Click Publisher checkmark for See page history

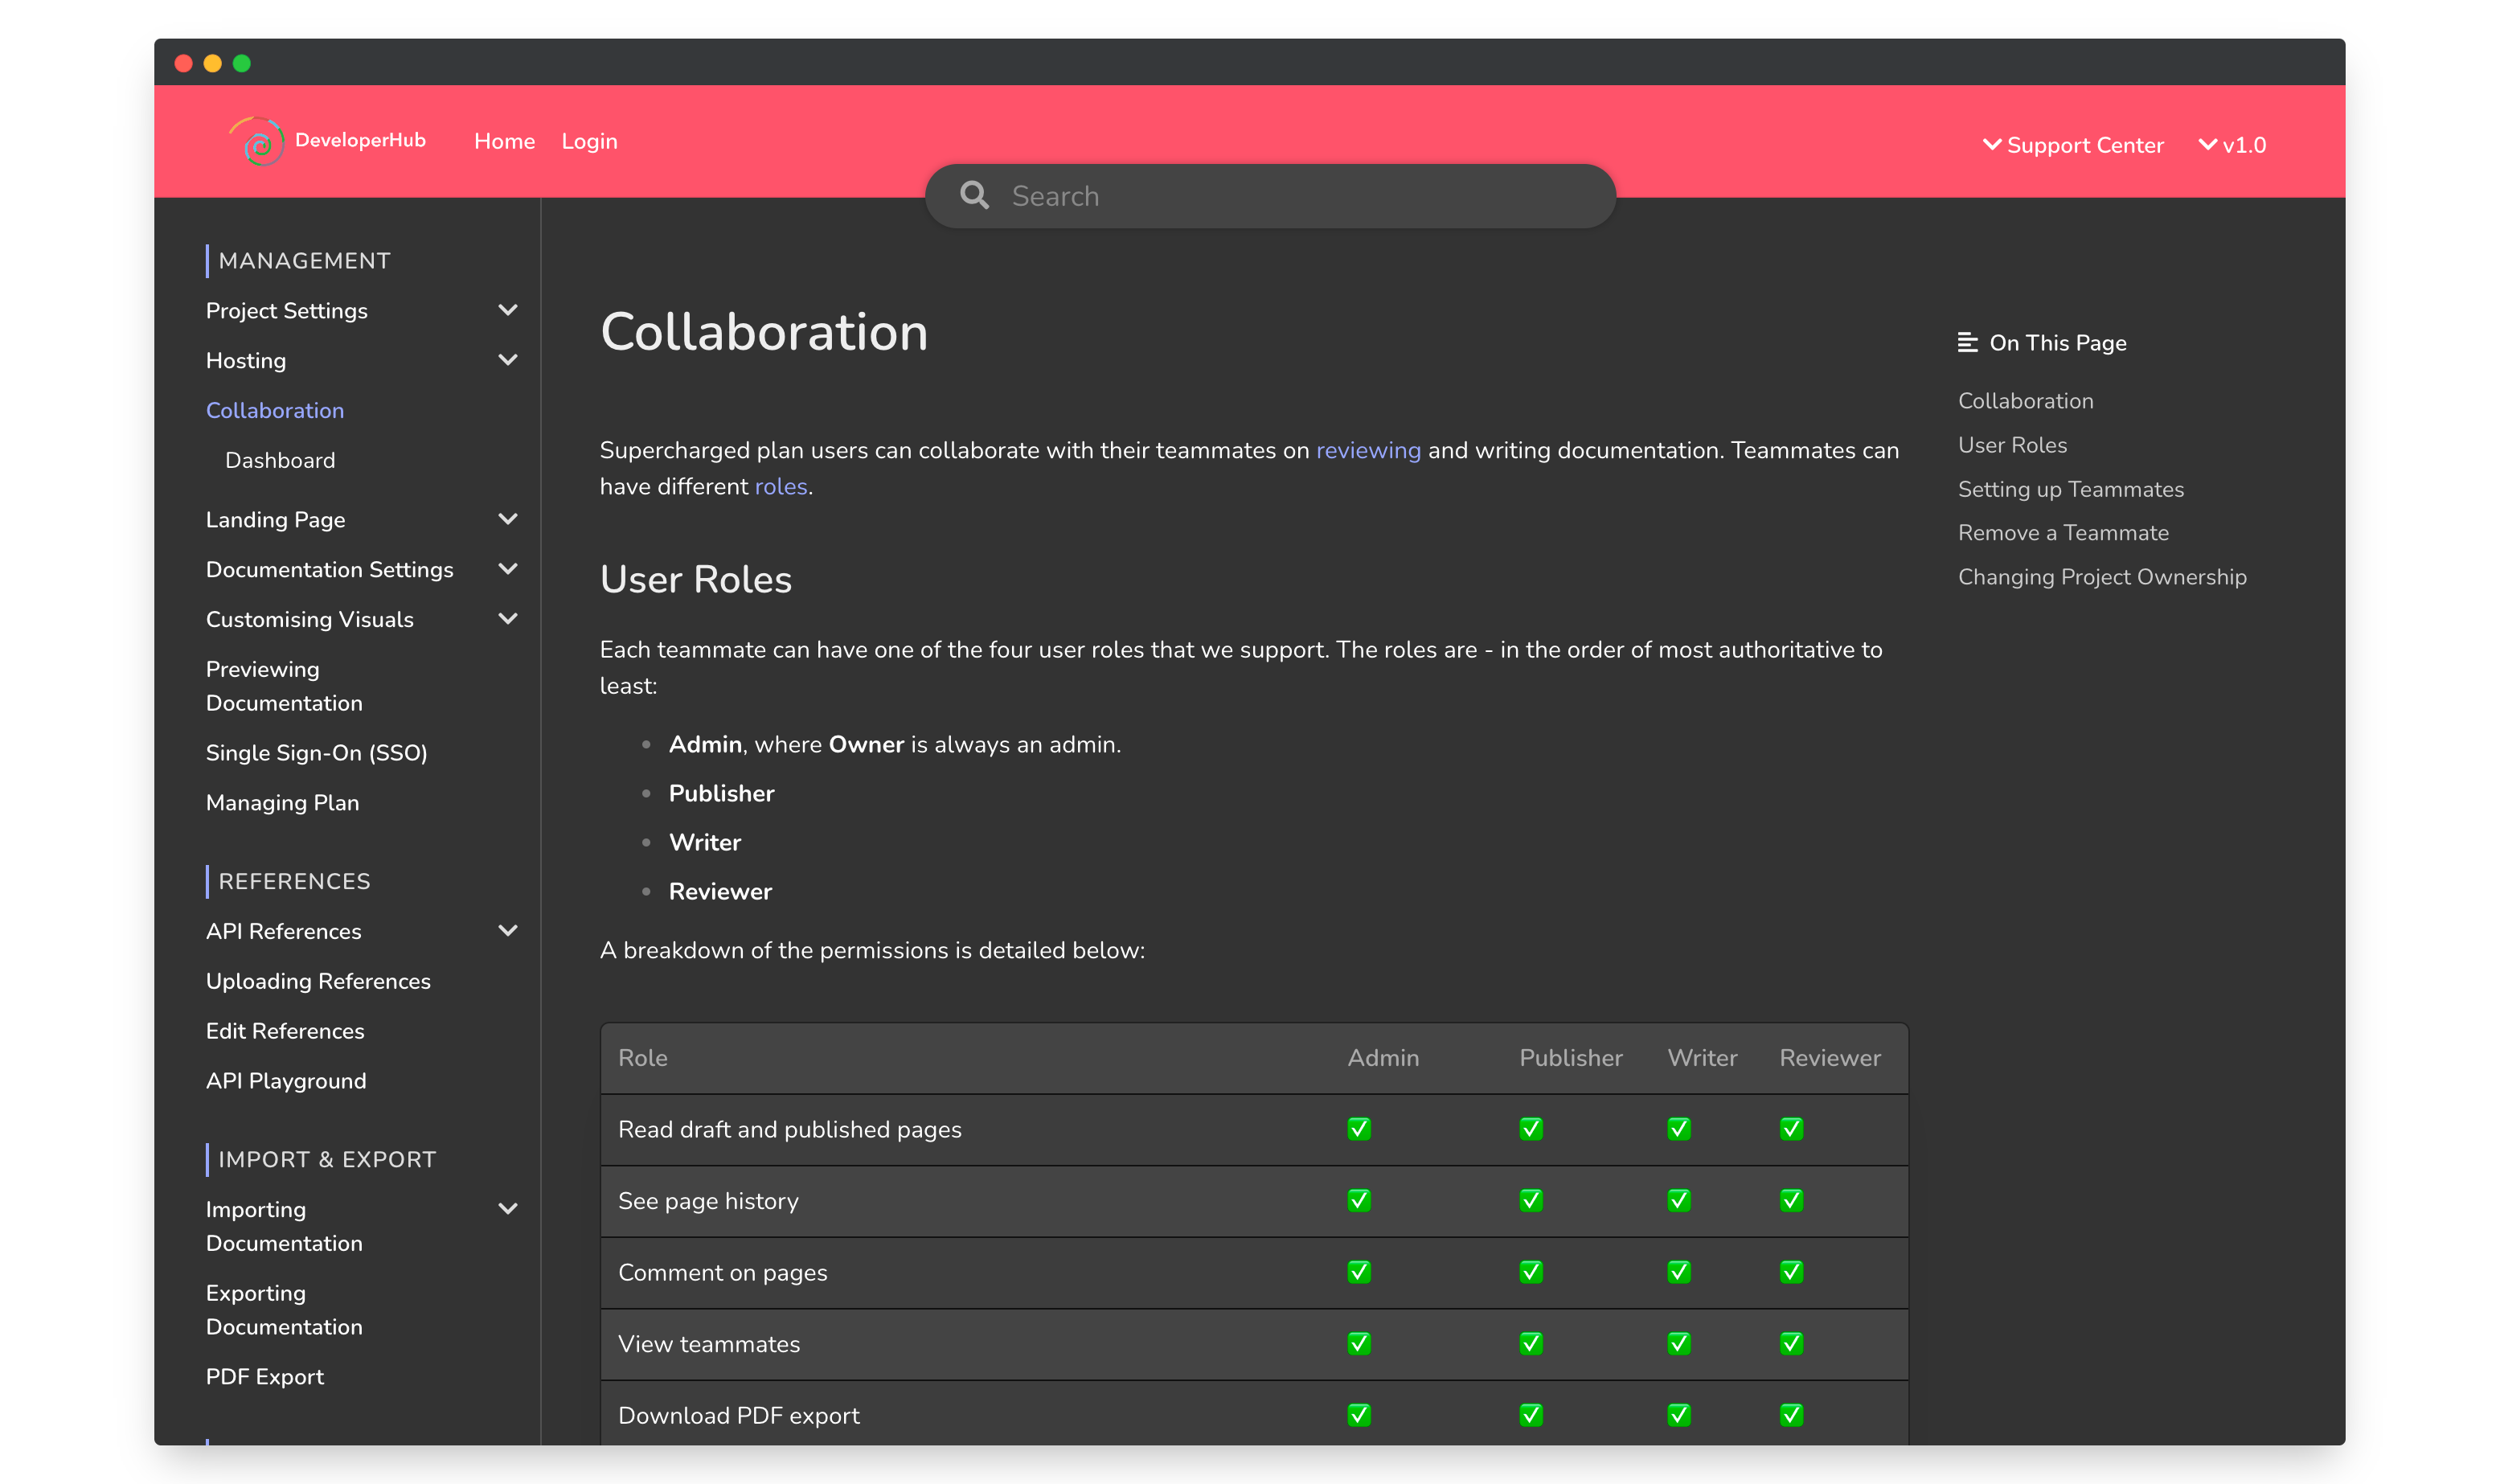[x=1530, y=1200]
